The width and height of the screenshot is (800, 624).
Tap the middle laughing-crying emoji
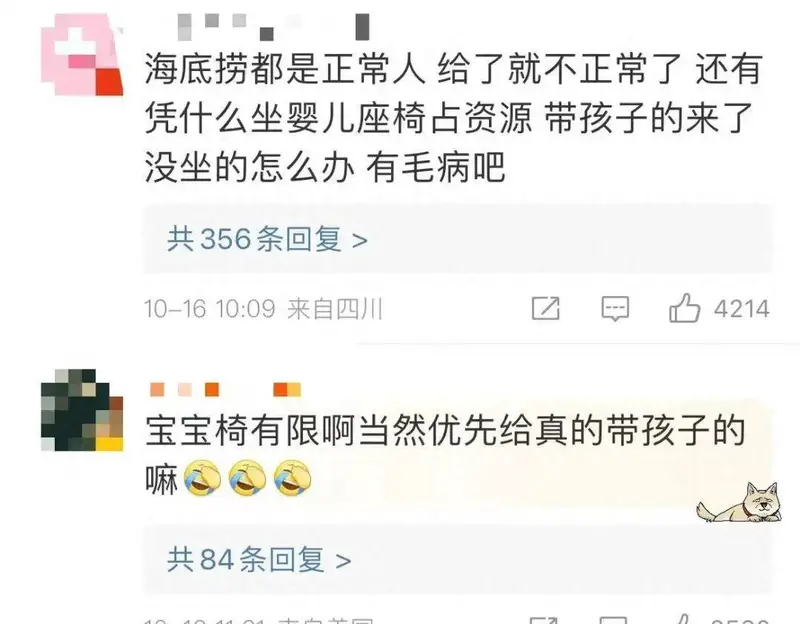pyautogui.click(x=247, y=478)
